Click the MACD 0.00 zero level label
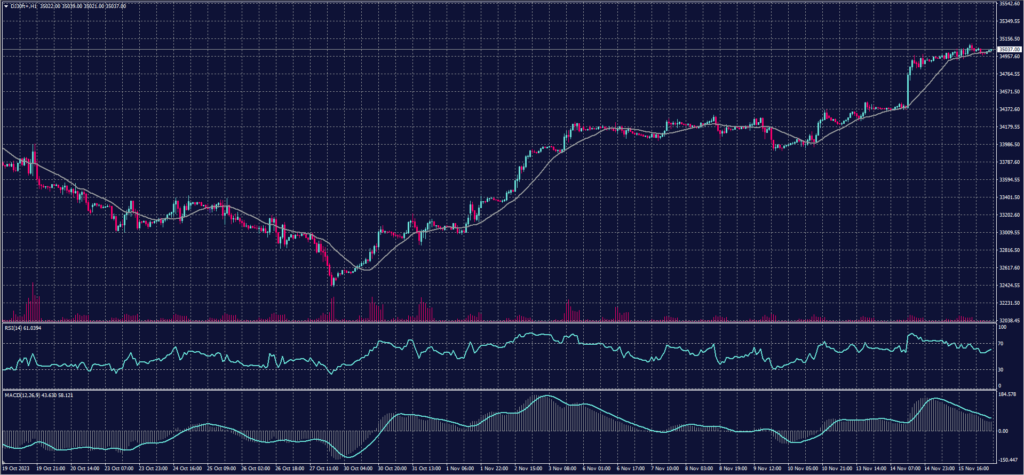The height and width of the screenshot is (475, 1024). [1005, 431]
